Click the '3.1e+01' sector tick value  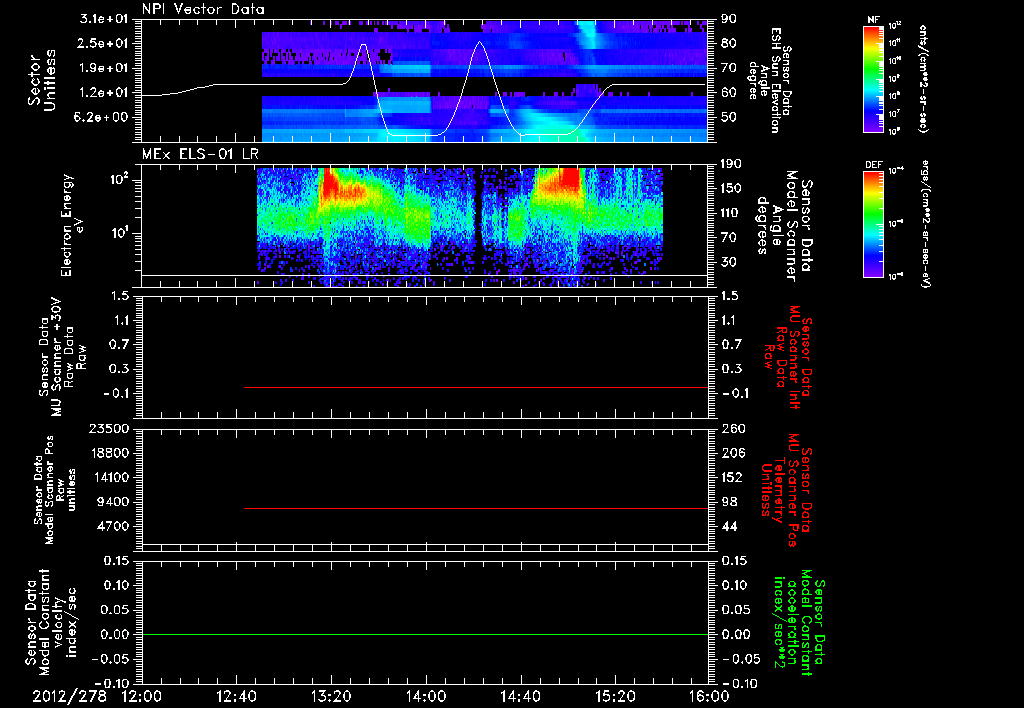pyautogui.click(x=104, y=19)
